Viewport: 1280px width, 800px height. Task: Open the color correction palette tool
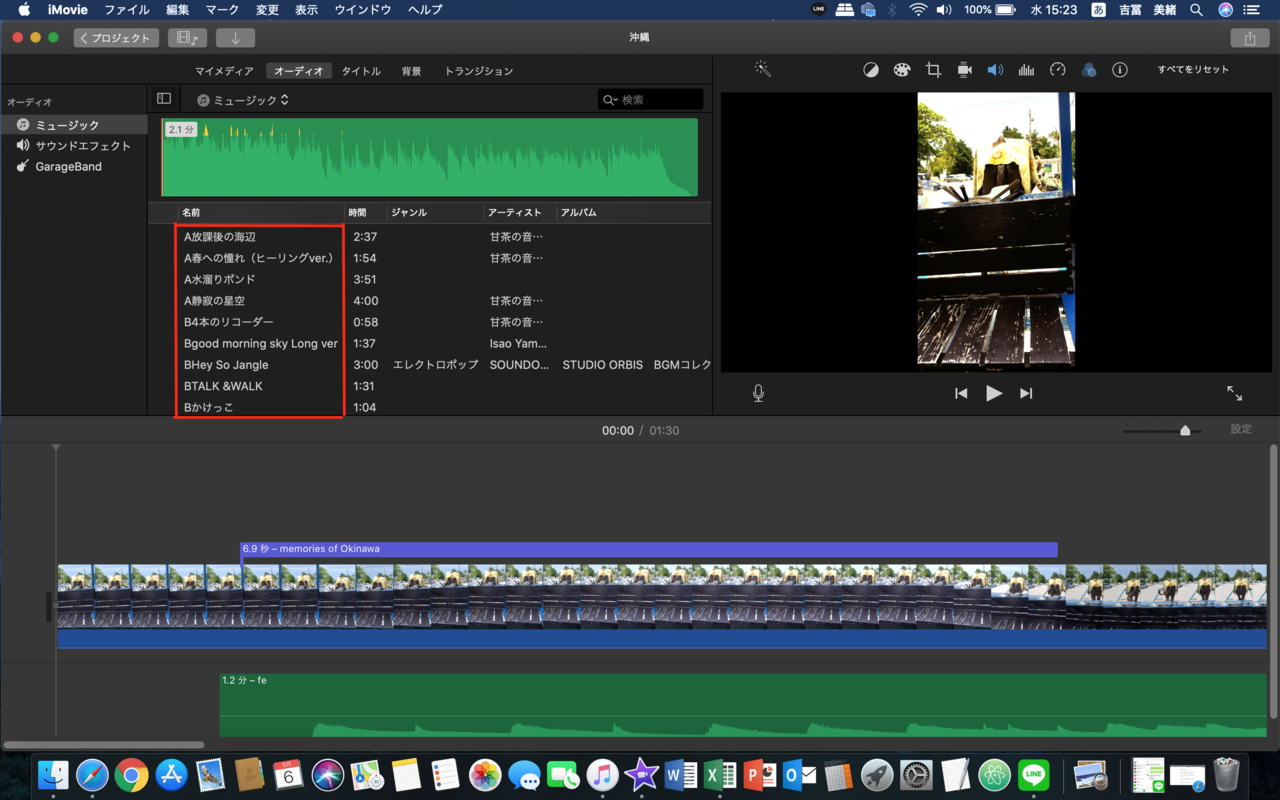pos(902,70)
